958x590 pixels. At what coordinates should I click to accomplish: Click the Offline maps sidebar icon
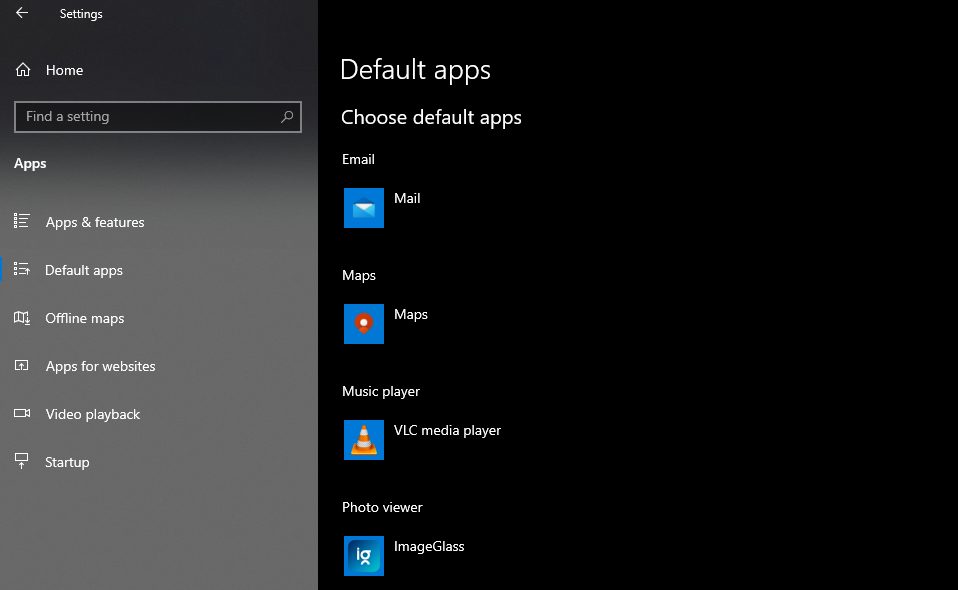click(x=21, y=318)
